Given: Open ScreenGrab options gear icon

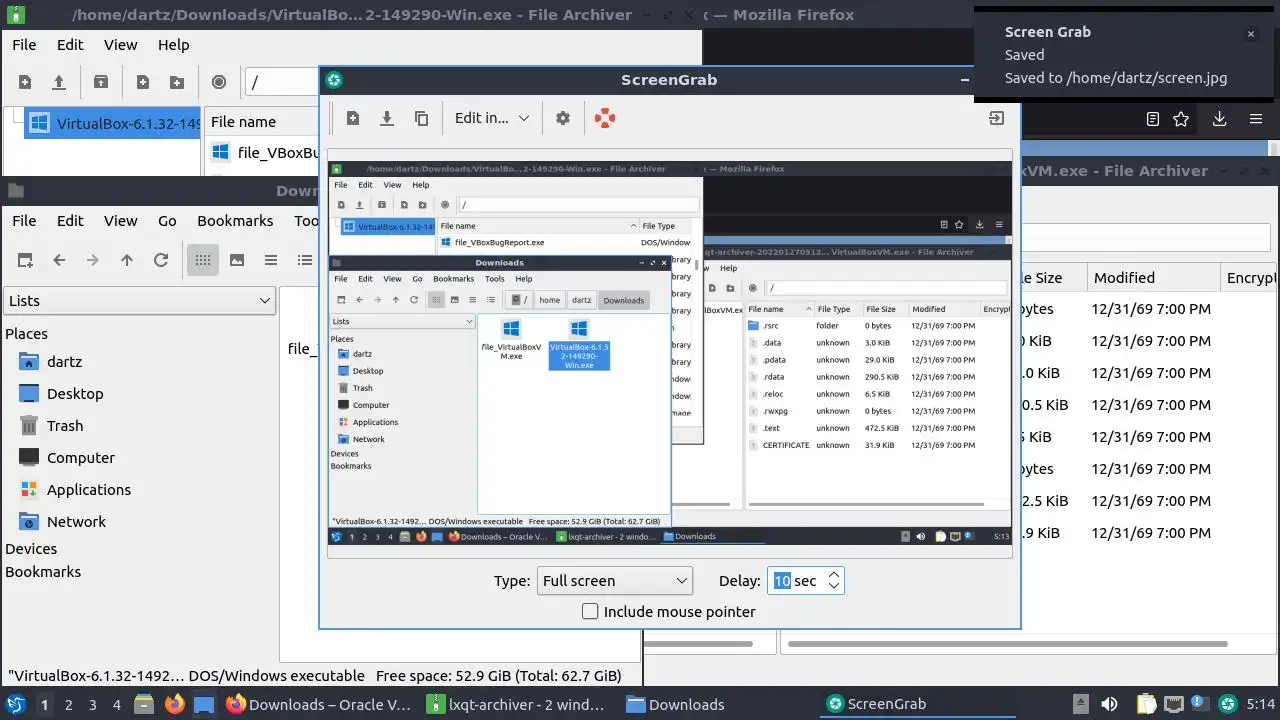Looking at the screenshot, I should pos(563,118).
